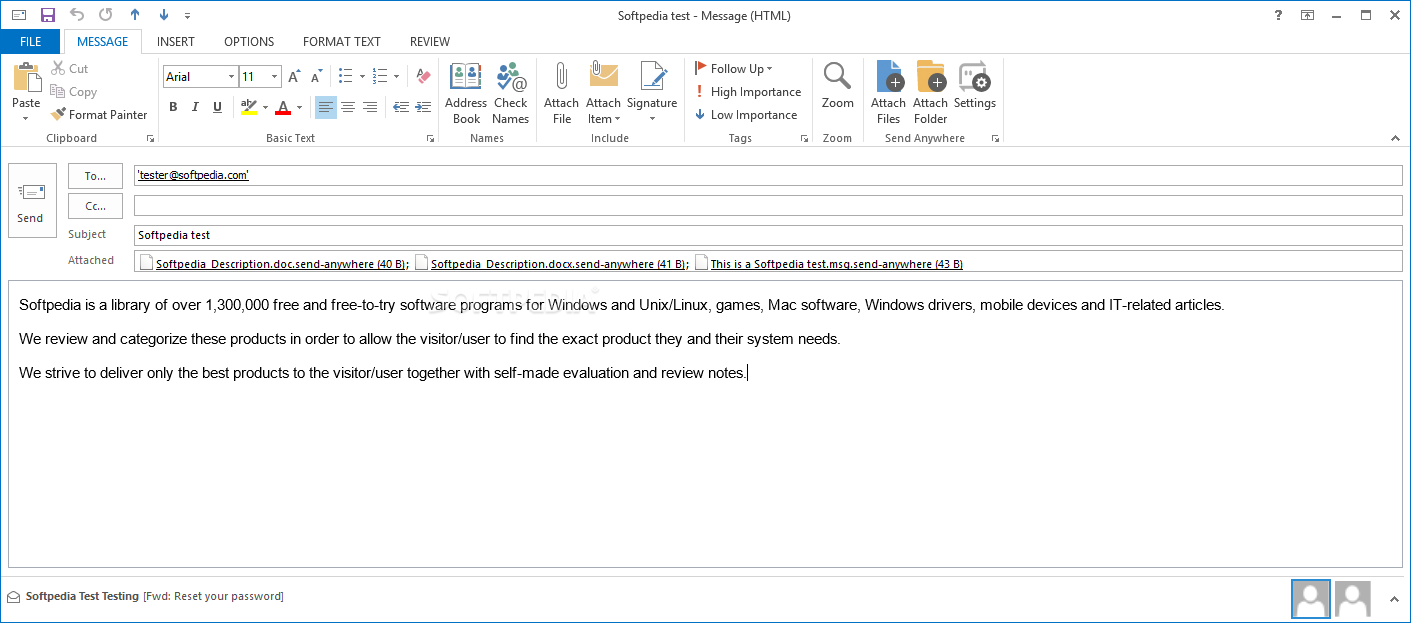Open Basic Text dialog launcher
Image resolution: width=1411 pixels, height=623 pixels.
tap(430, 139)
